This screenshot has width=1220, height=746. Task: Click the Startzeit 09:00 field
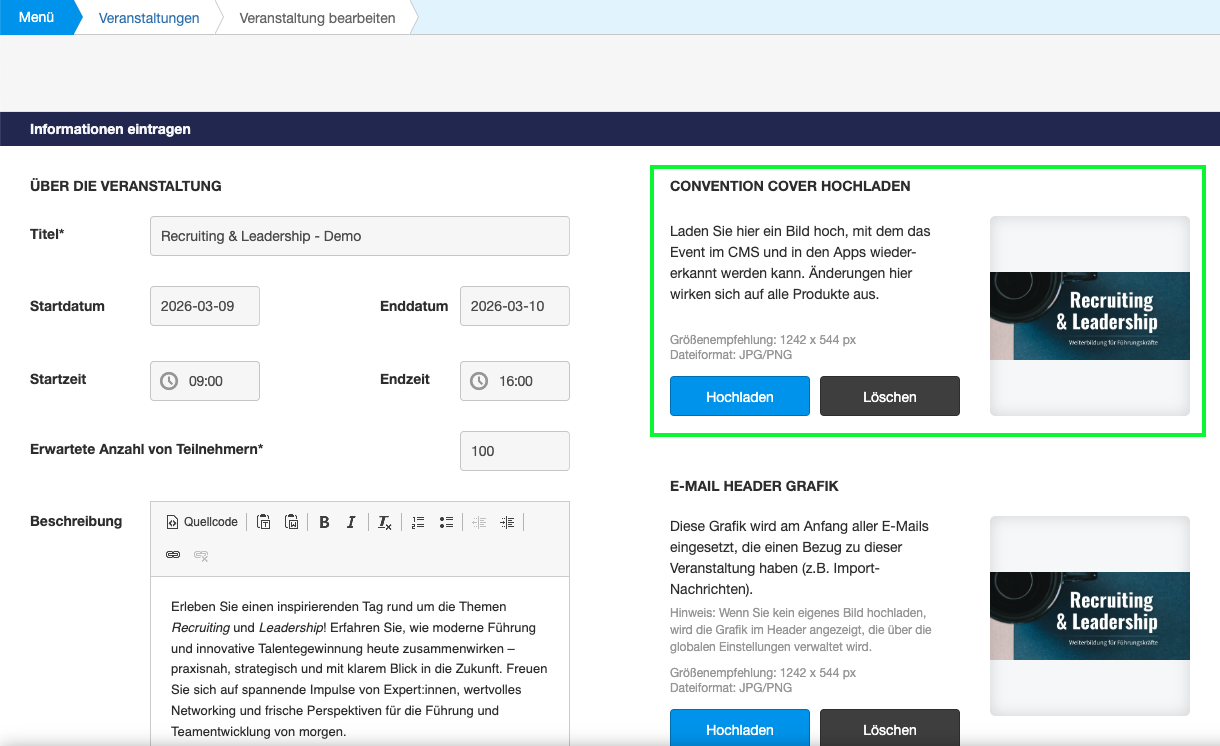(205, 381)
